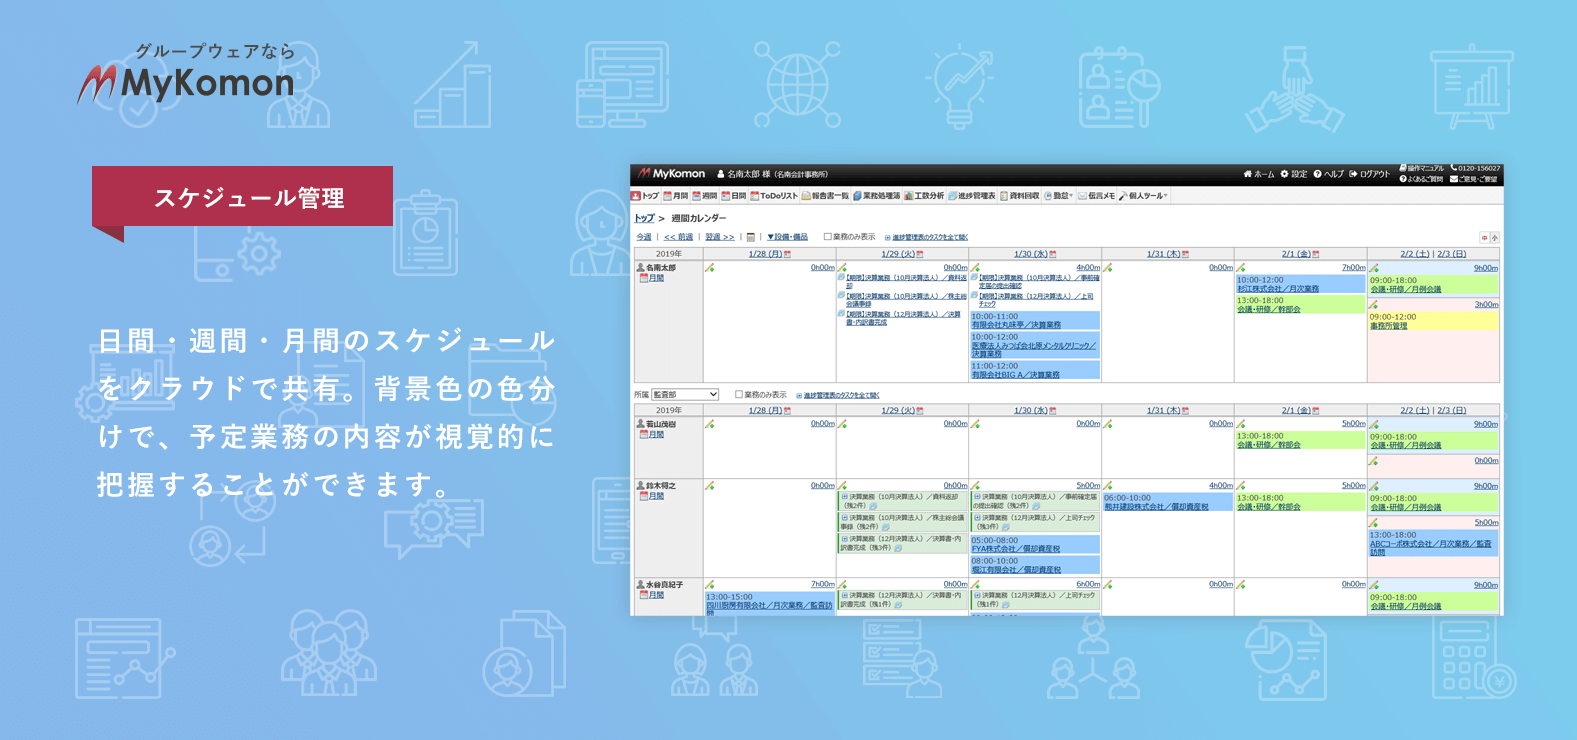Open the 2/3 (日) date link in top table
Screen dimensions: 1577x740
pyautogui.click(x=1452, y=254)
